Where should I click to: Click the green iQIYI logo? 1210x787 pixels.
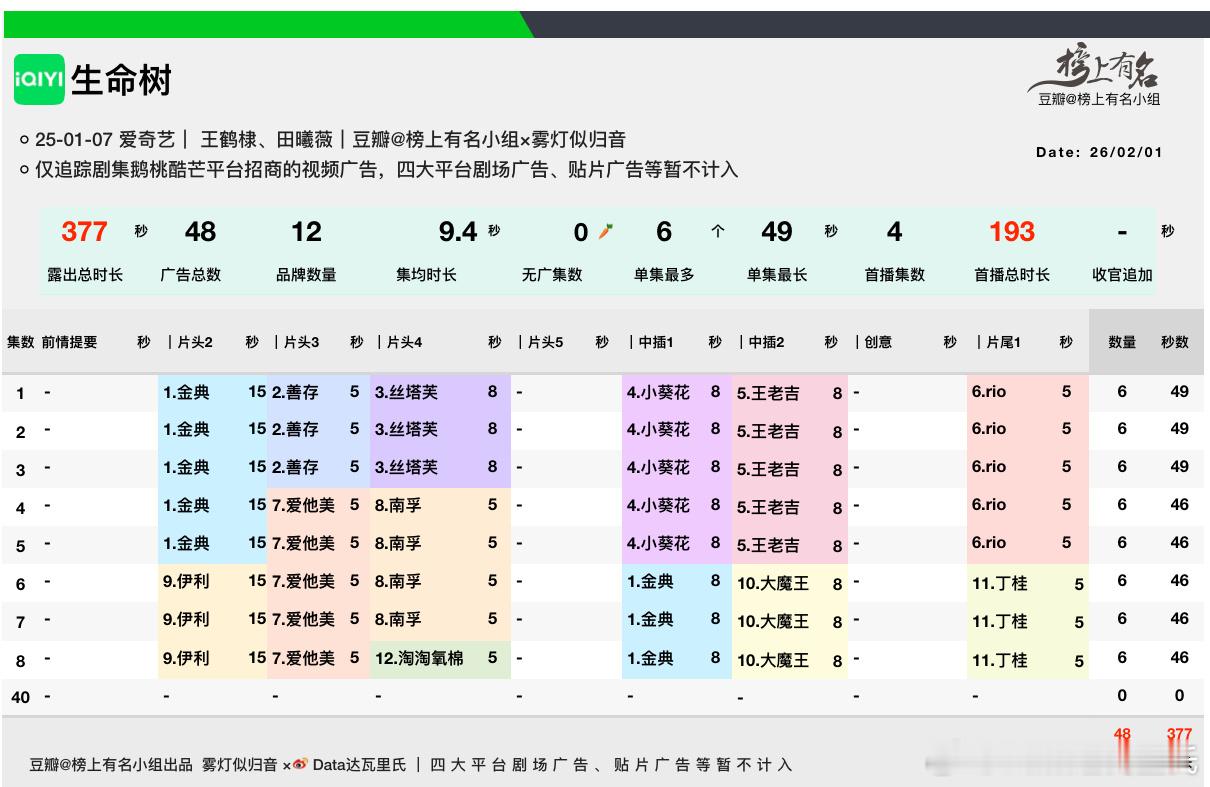point(40,79)
